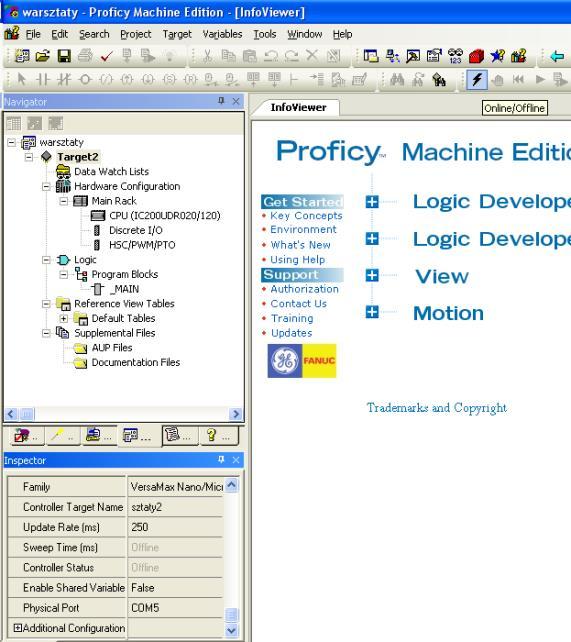This screenshot has width=571, height=642.
Task: Collapse Supplemental Files node
Action: point(46,333)
